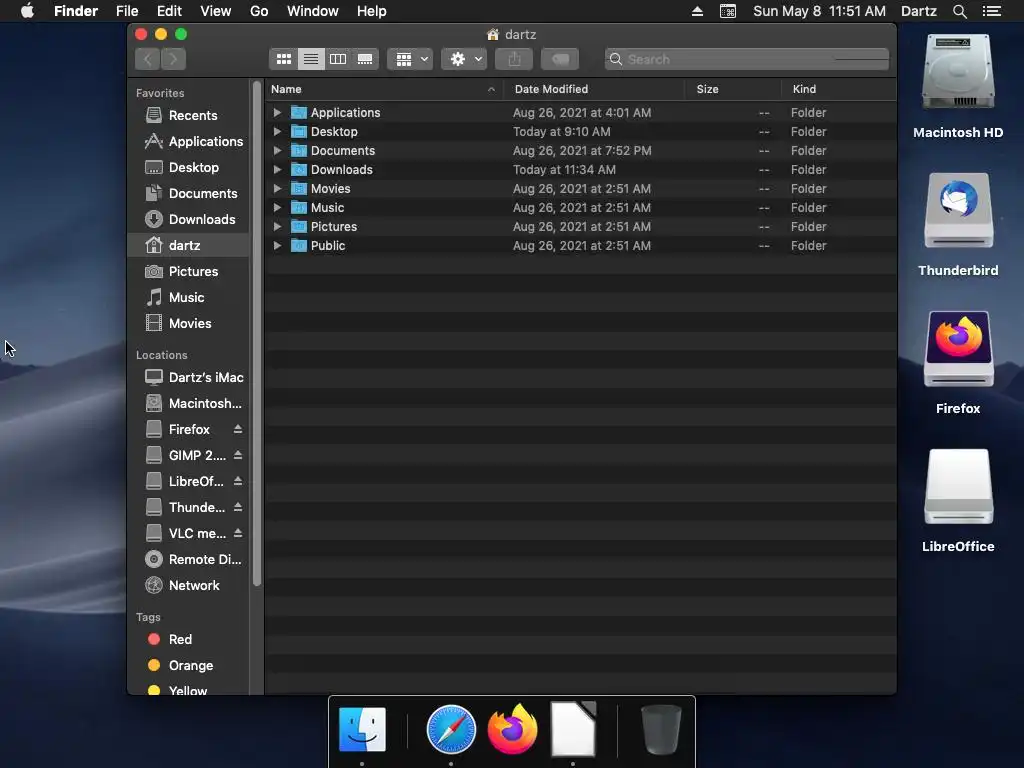Select the Public folder name
Screen dimensions: 1024x768
tap(328, 246)
